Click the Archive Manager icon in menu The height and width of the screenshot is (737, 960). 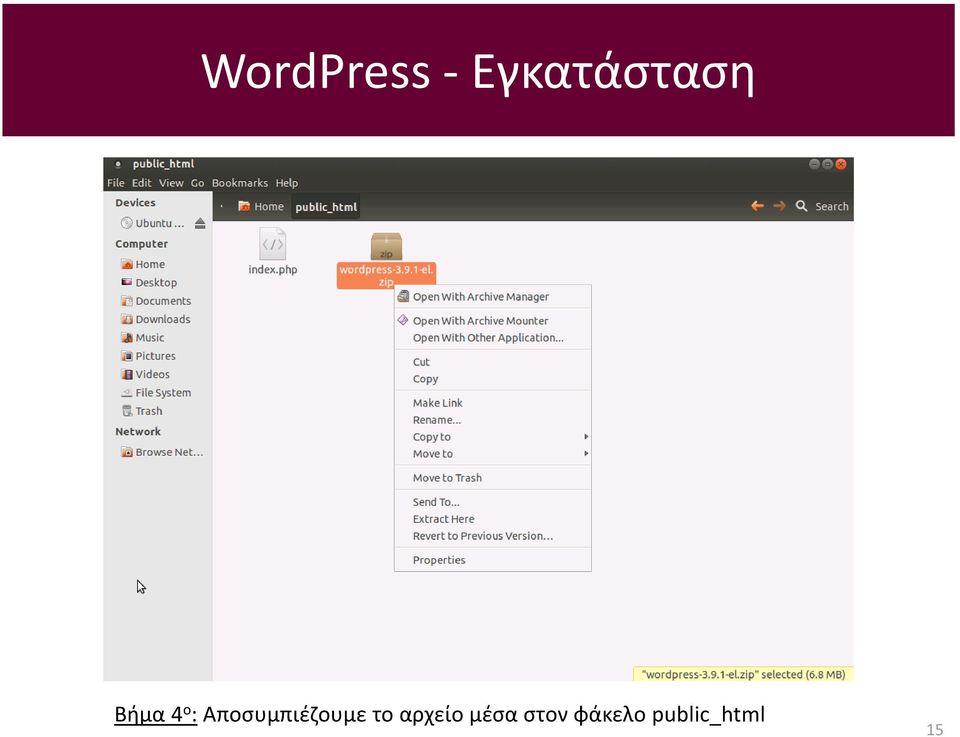403,297
